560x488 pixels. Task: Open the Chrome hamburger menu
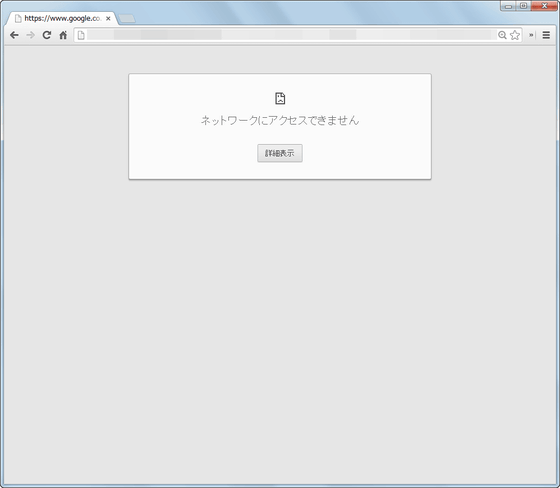546,35
